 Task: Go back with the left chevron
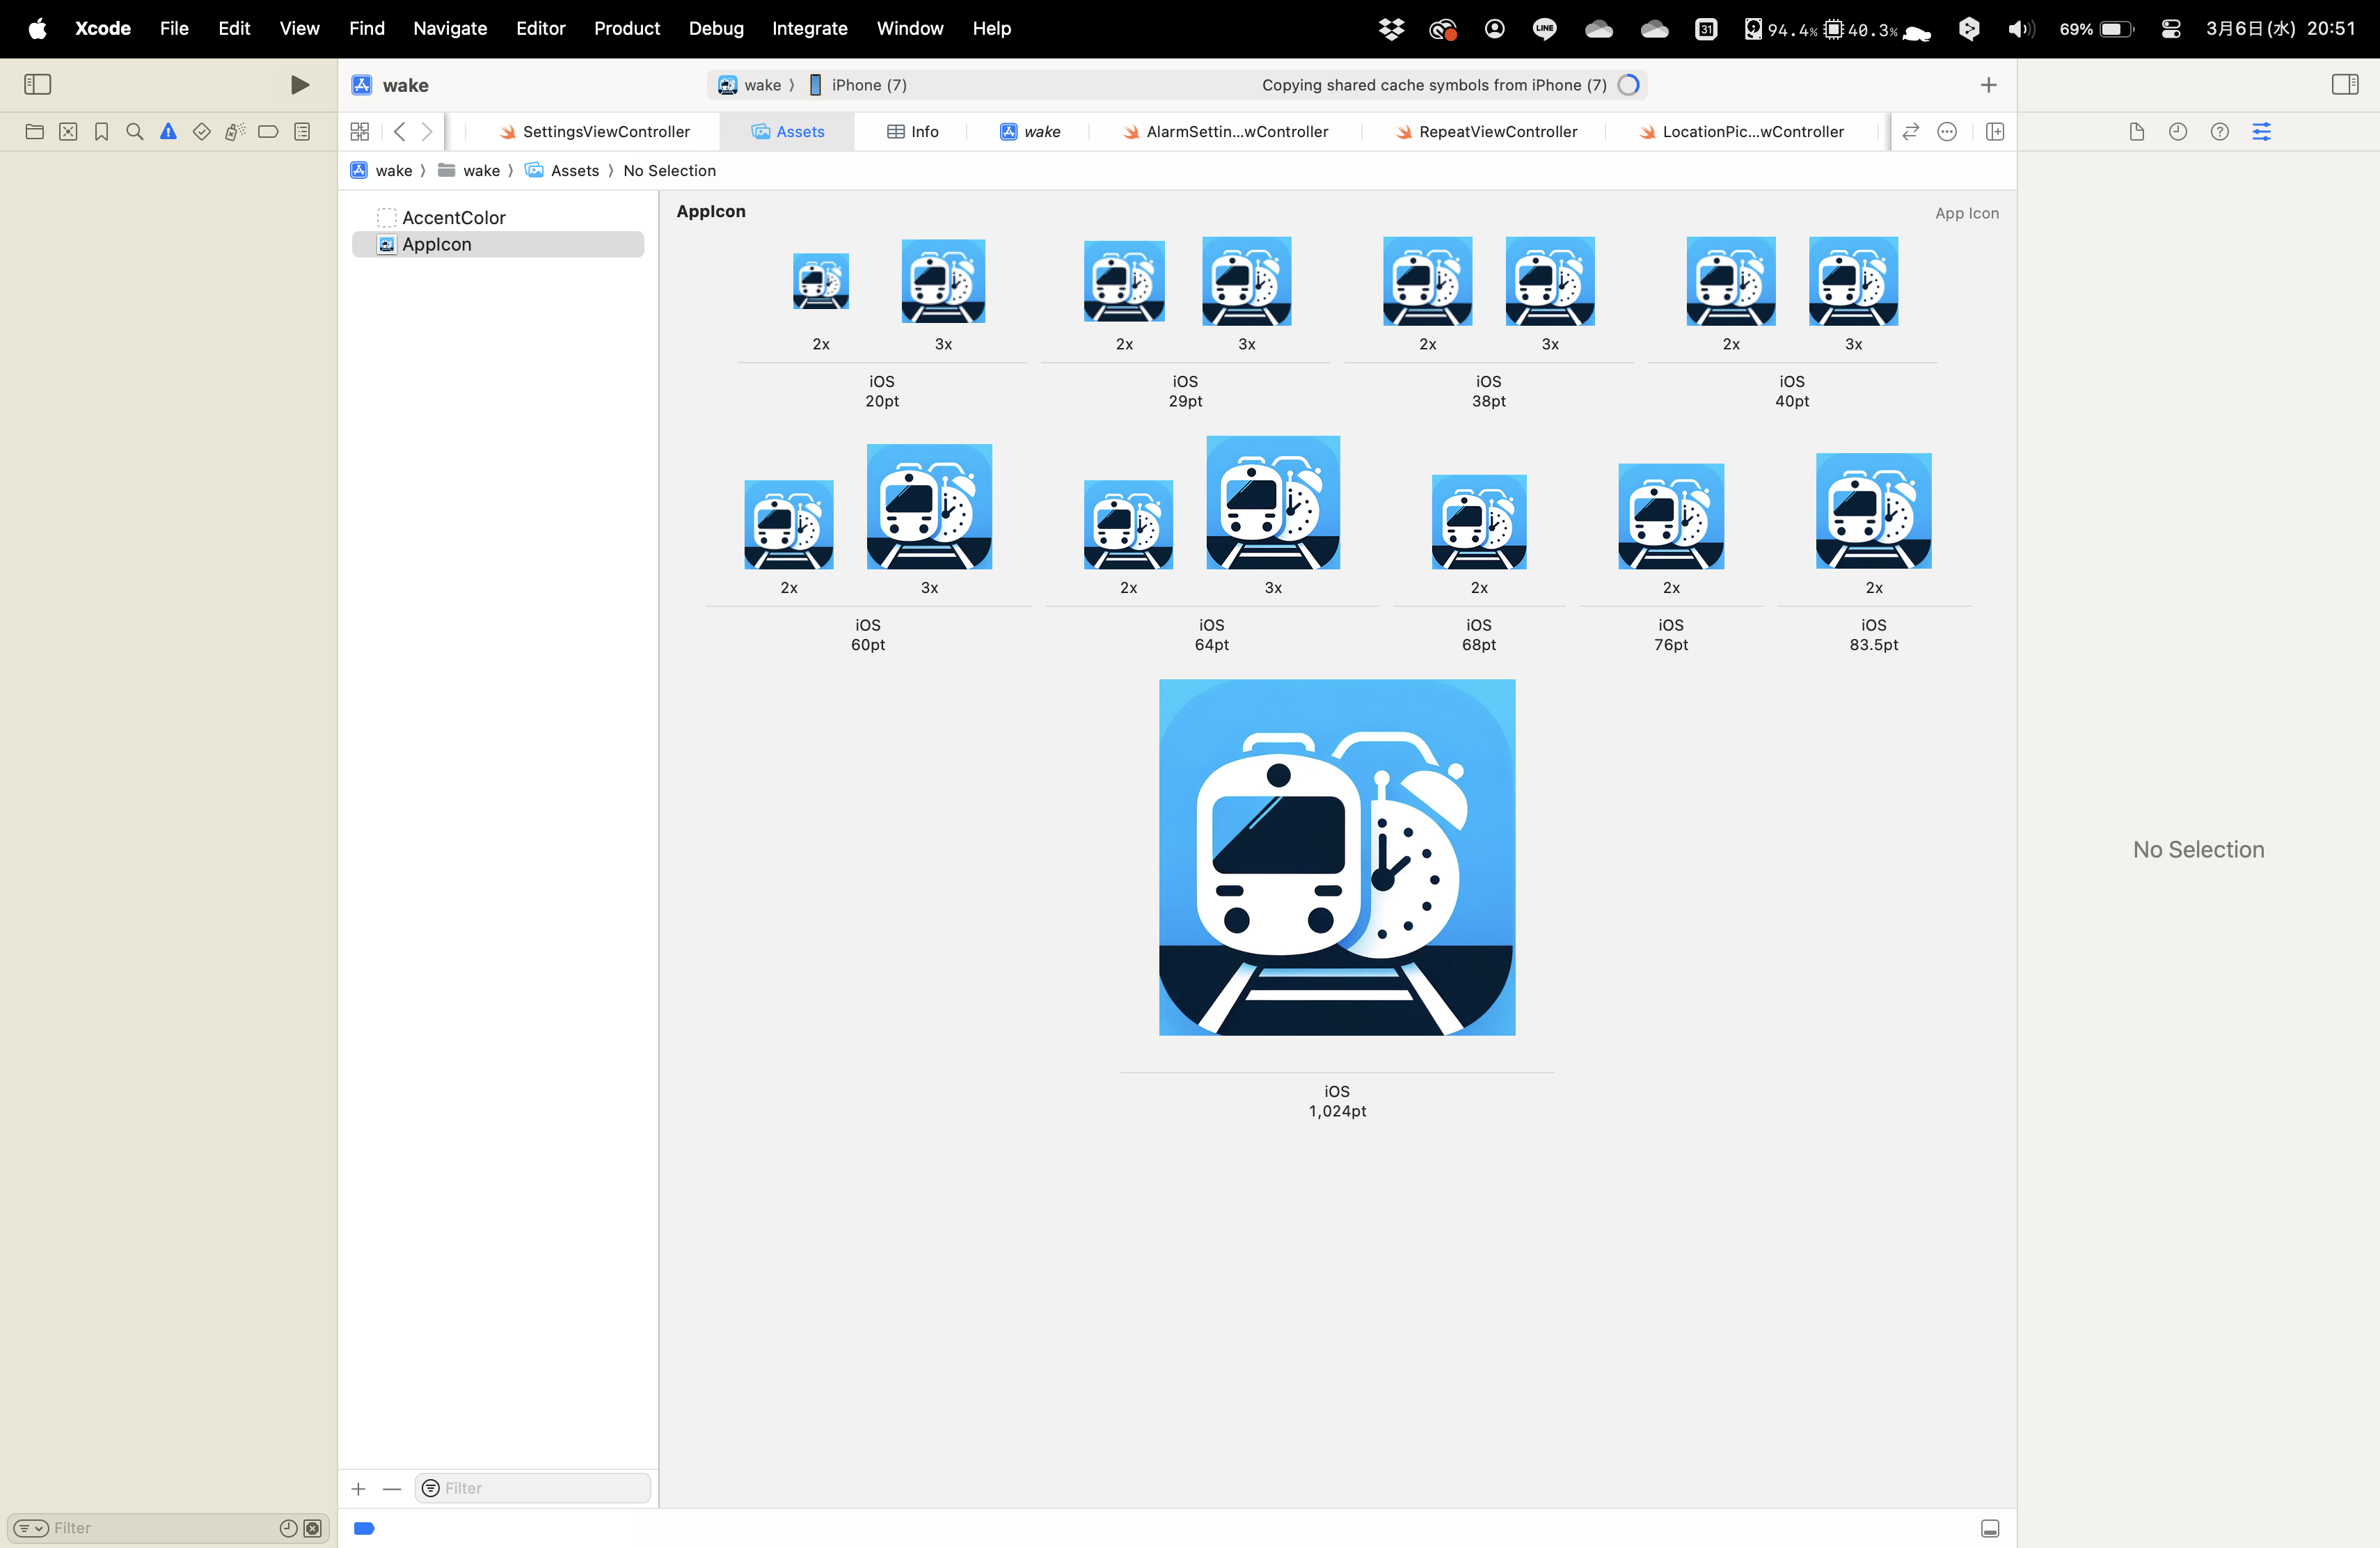399,131
